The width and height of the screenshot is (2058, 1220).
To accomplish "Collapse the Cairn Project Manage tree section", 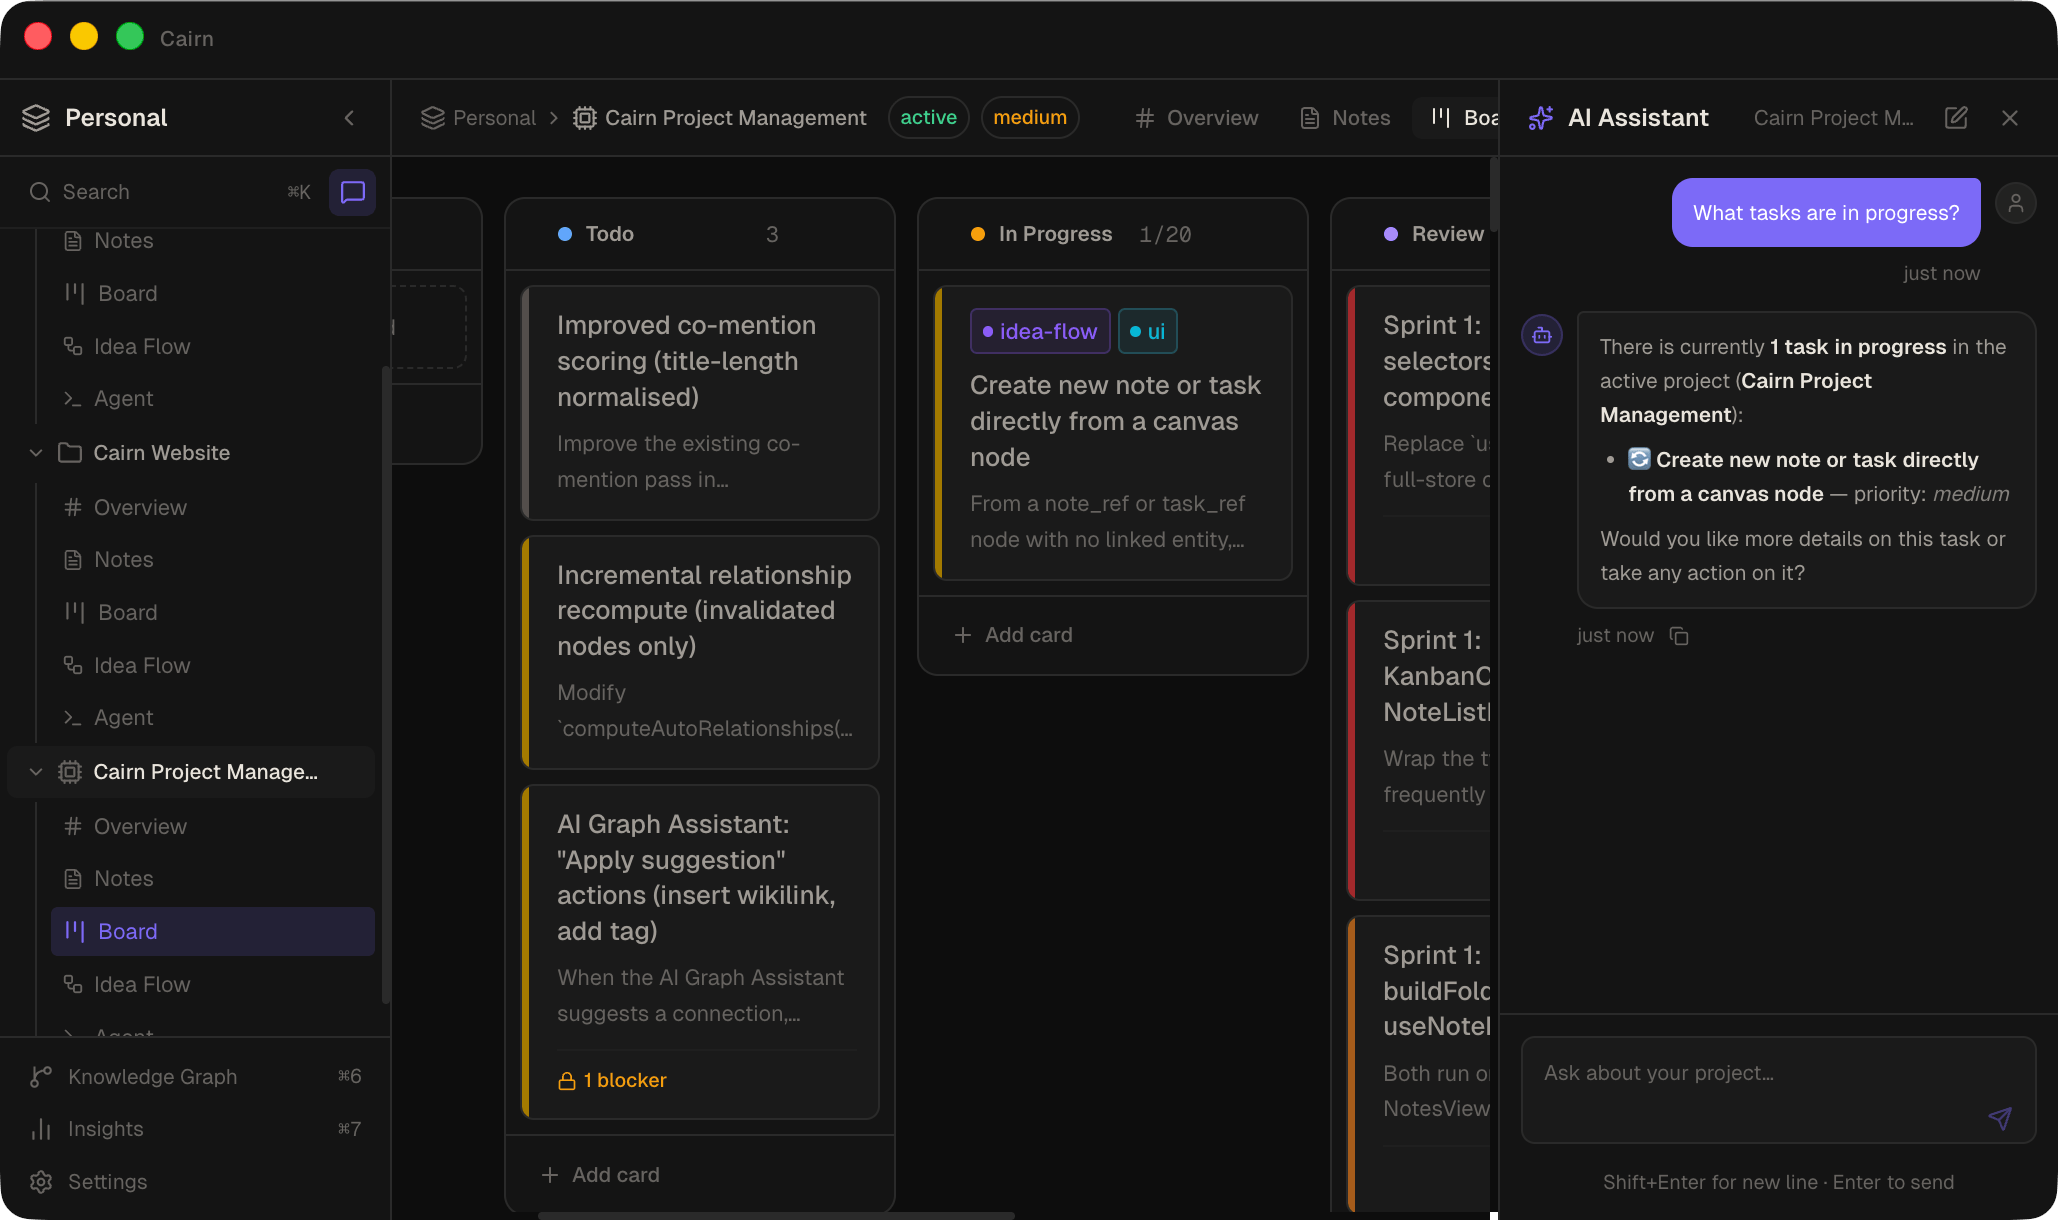I will tap(36, 772).
